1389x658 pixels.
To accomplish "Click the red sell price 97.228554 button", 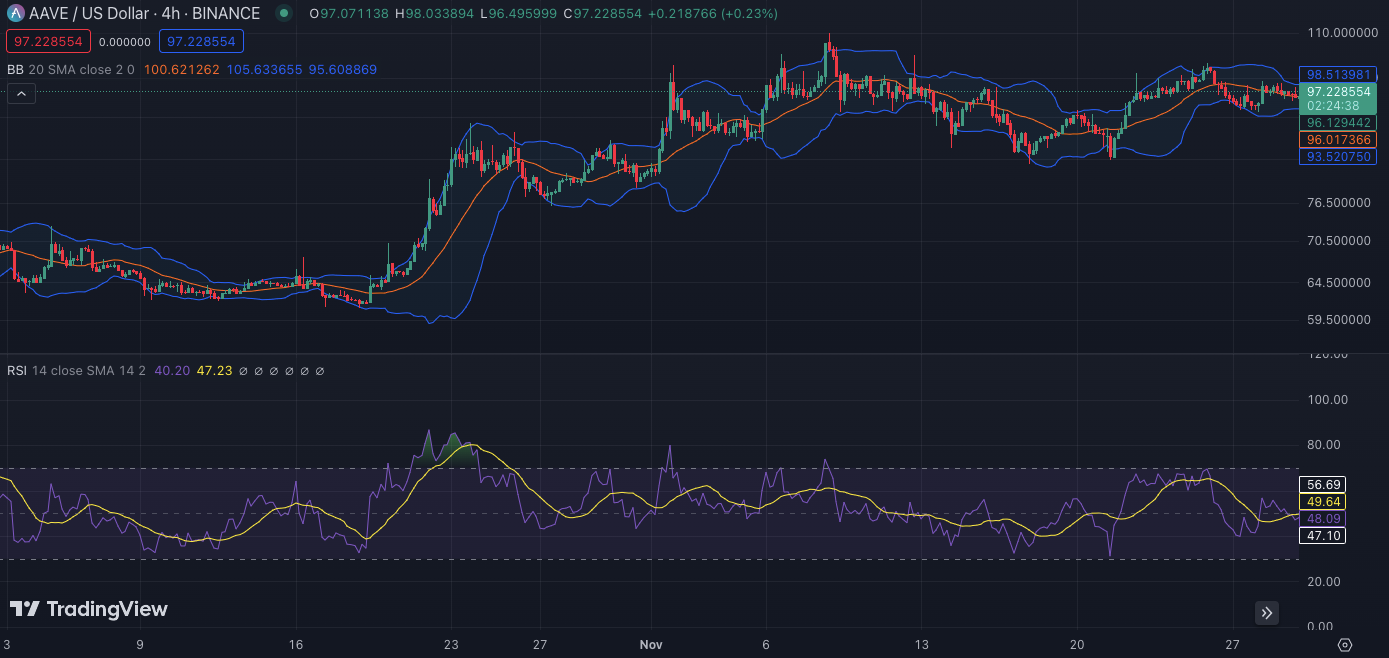I will tap(48, 41).
